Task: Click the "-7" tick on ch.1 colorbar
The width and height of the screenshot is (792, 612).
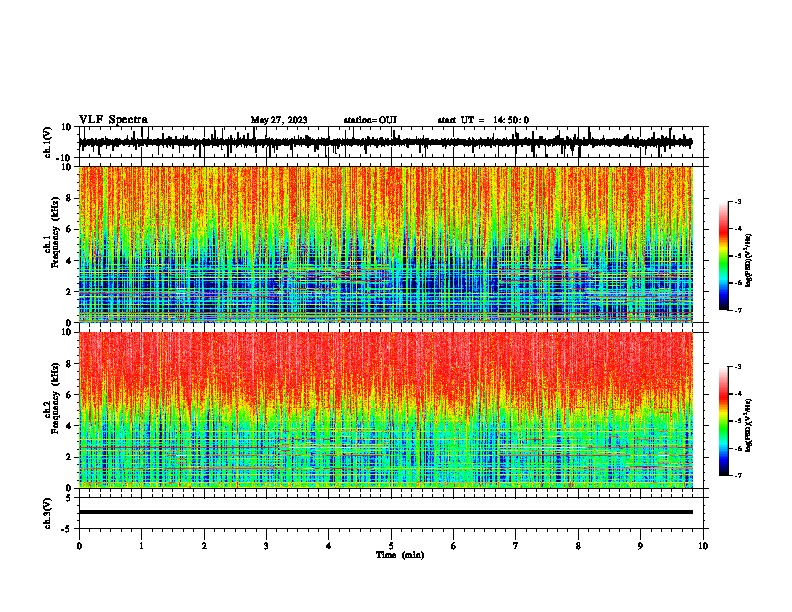Action: [x=738, y=310]
